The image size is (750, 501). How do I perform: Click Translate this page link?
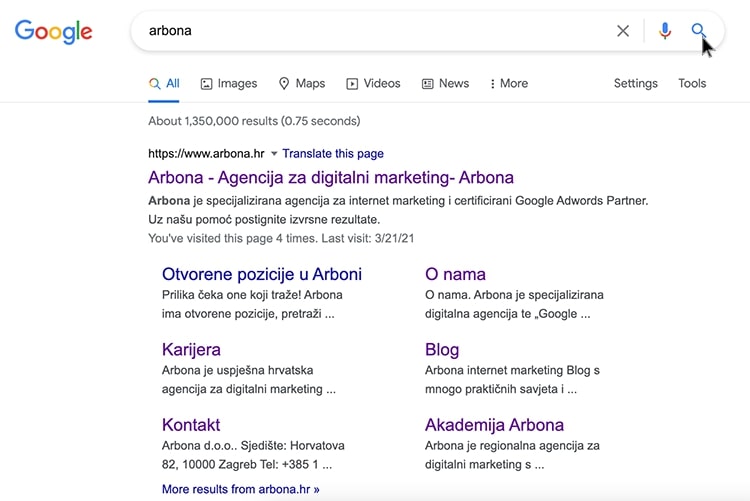pos(333,154)
